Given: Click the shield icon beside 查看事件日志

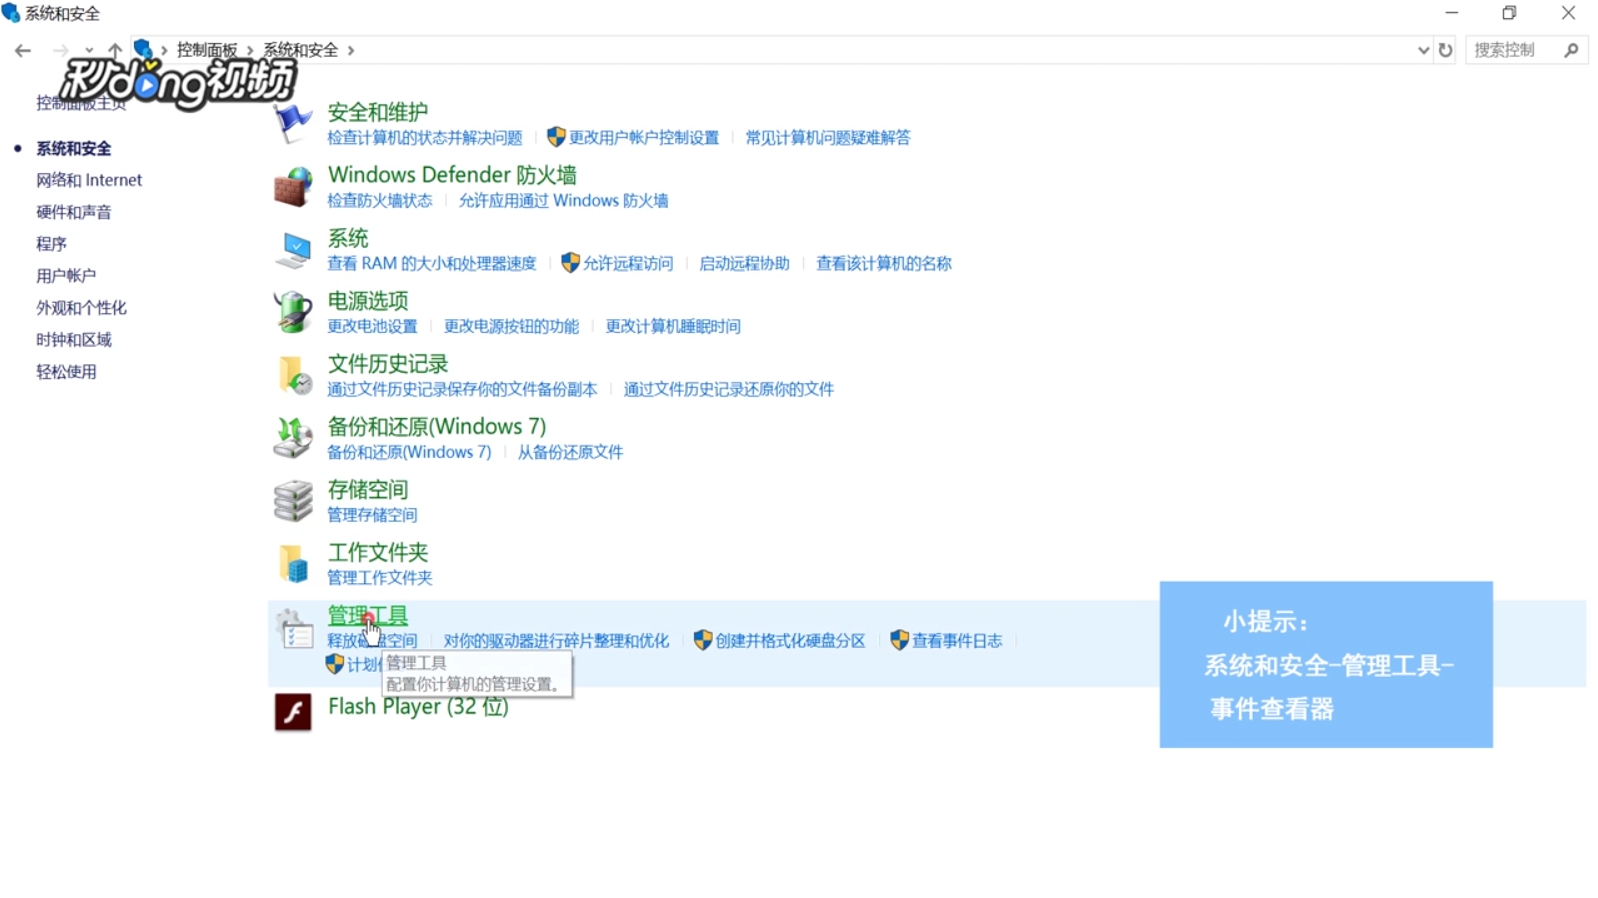Looking at the screenshot, I should tap(899, 640).
